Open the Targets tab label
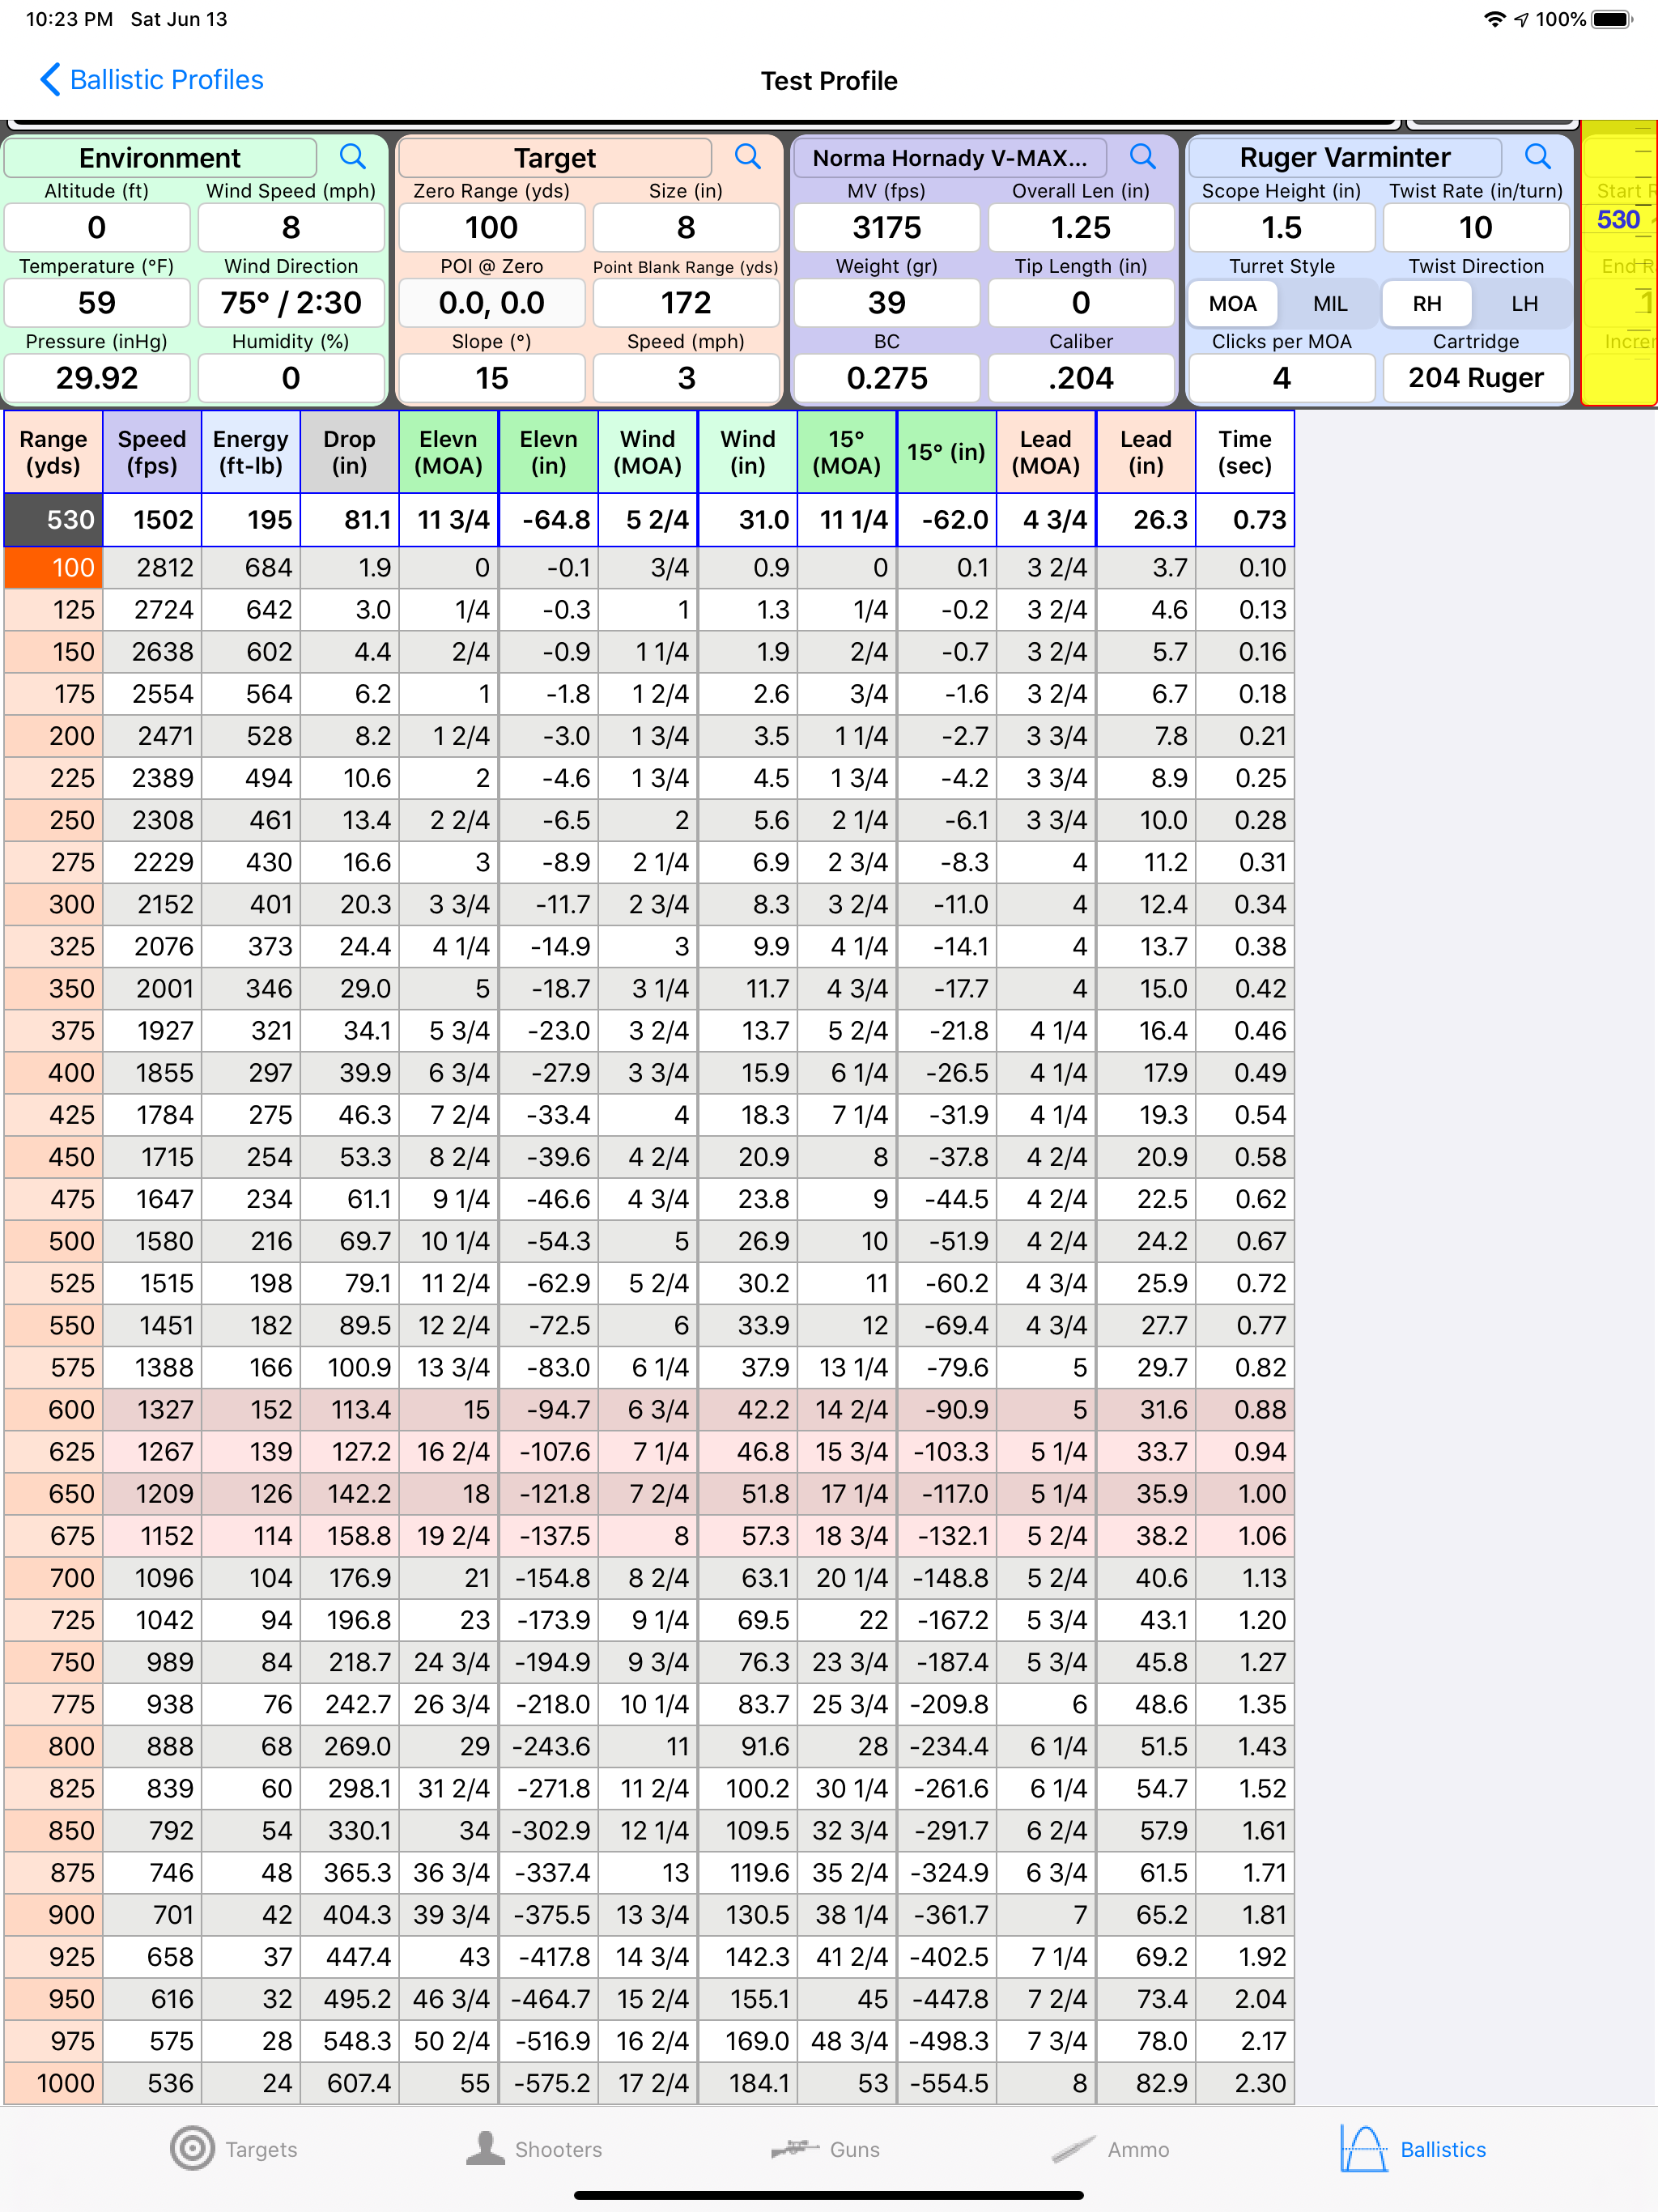This screenshot has height=2212, width=1658. point(261,2149)
